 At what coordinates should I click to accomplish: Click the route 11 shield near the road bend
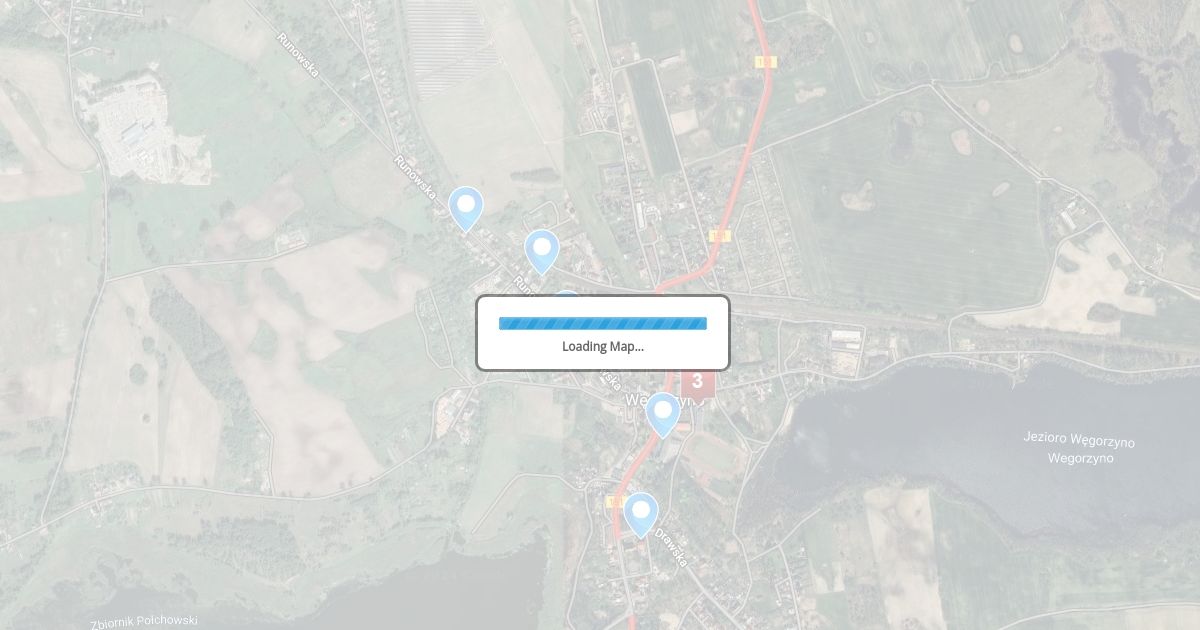pos(720,235)
